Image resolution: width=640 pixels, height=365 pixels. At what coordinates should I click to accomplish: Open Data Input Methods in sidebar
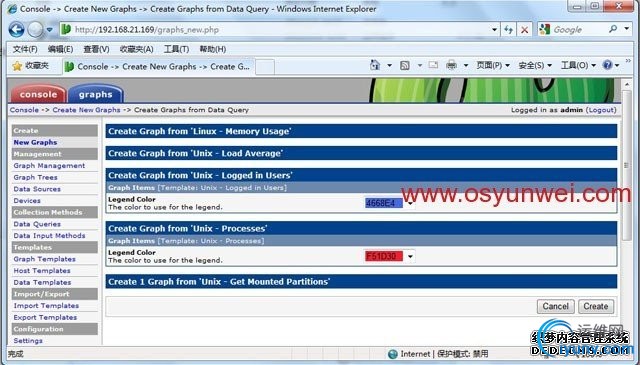[x=49, y=236]
